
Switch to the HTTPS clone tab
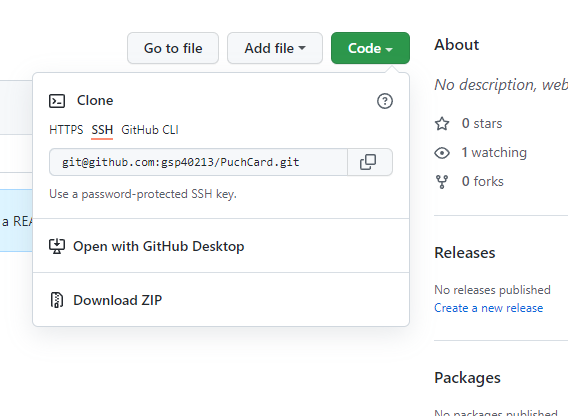click(66, 130)
